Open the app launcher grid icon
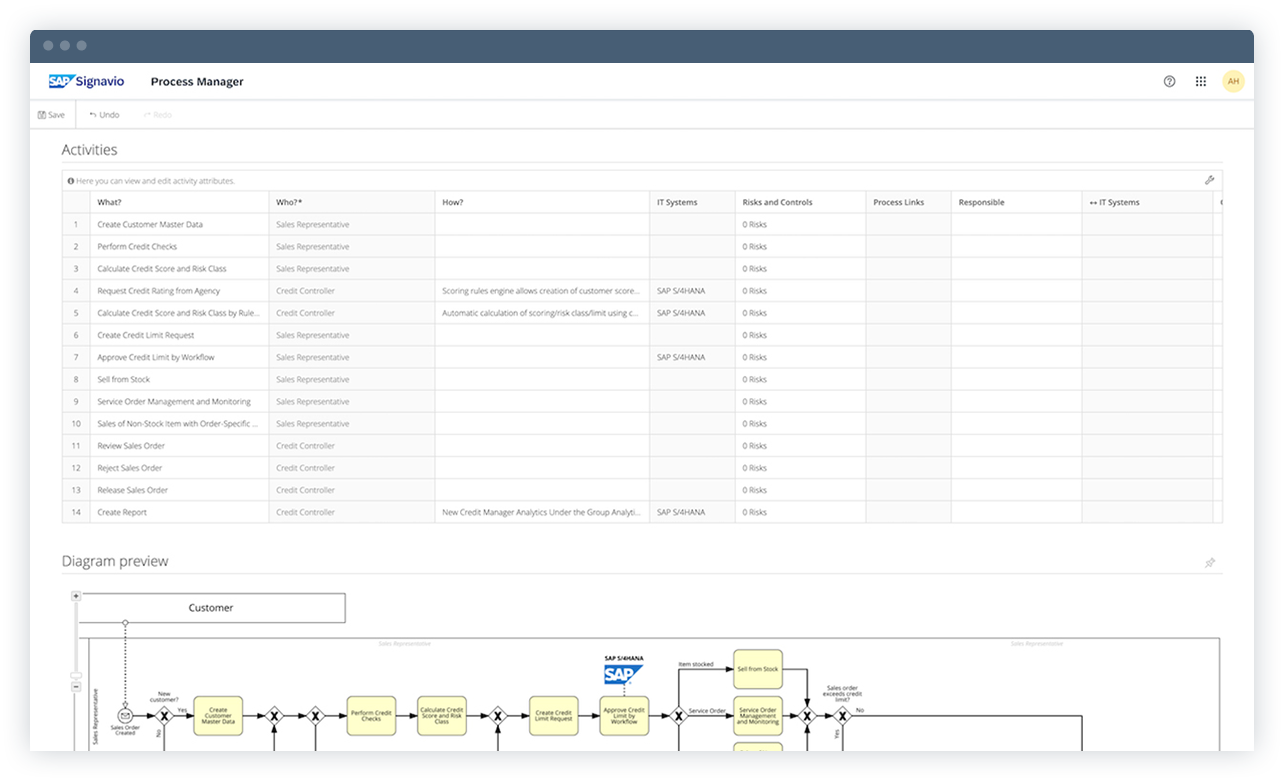The width and height of the screenshot is (1284, 780). (1200, 81)
